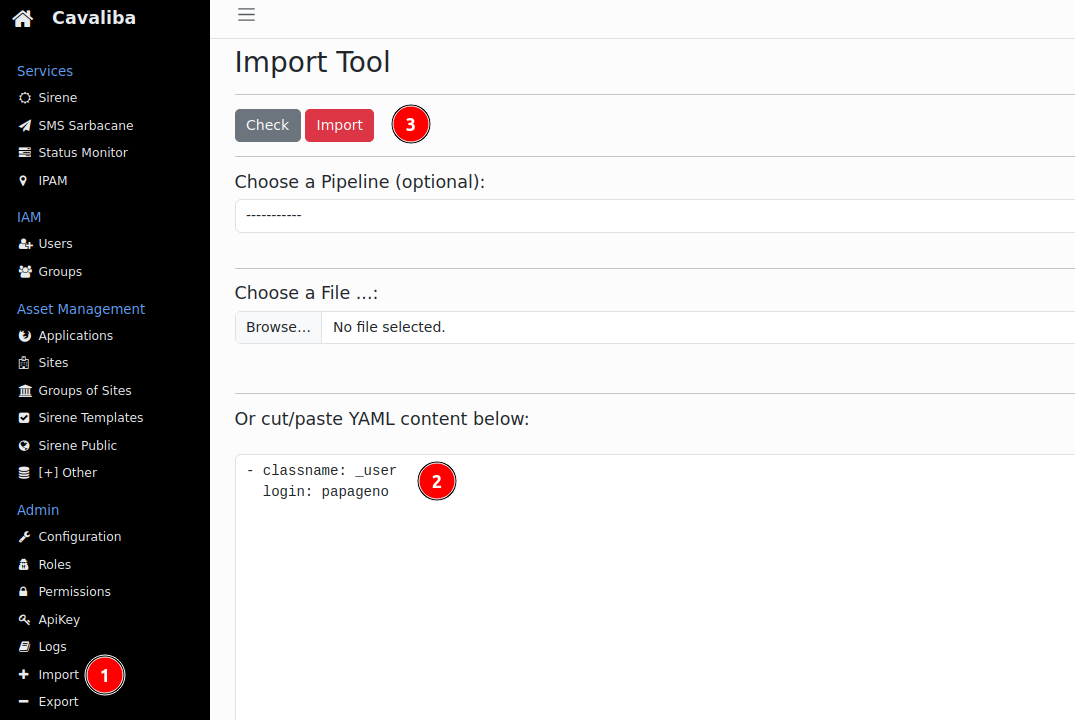Open the Logs panel icon
Viewport: 1075px width, 720px height.
[x=23, y=646]
